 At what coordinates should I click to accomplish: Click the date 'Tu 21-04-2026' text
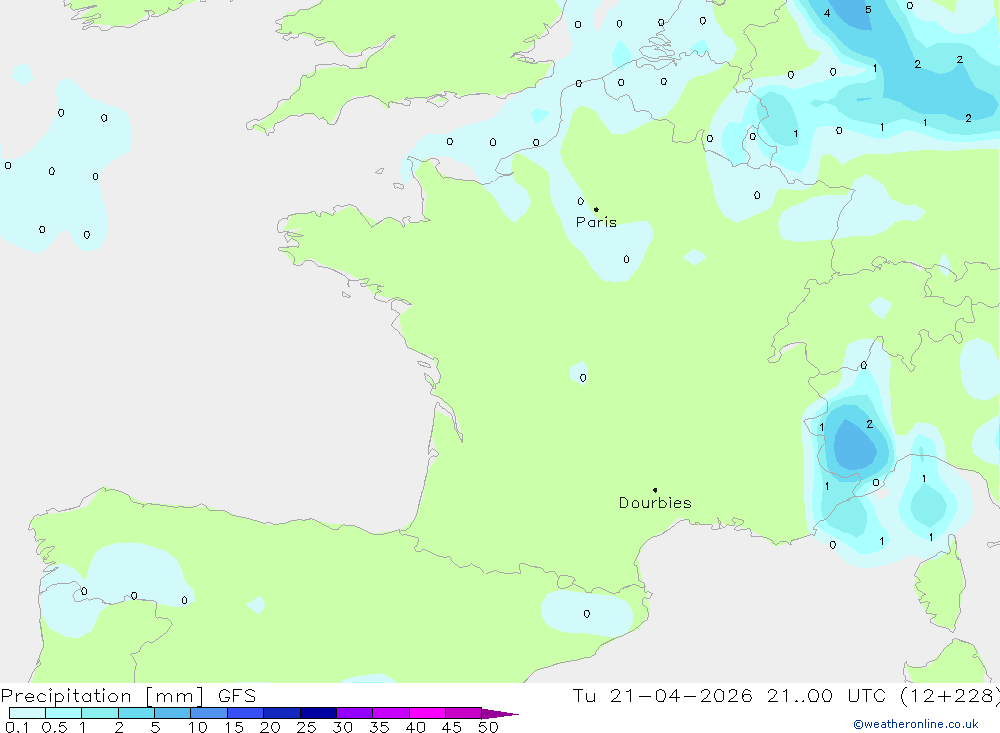point(662,695)
